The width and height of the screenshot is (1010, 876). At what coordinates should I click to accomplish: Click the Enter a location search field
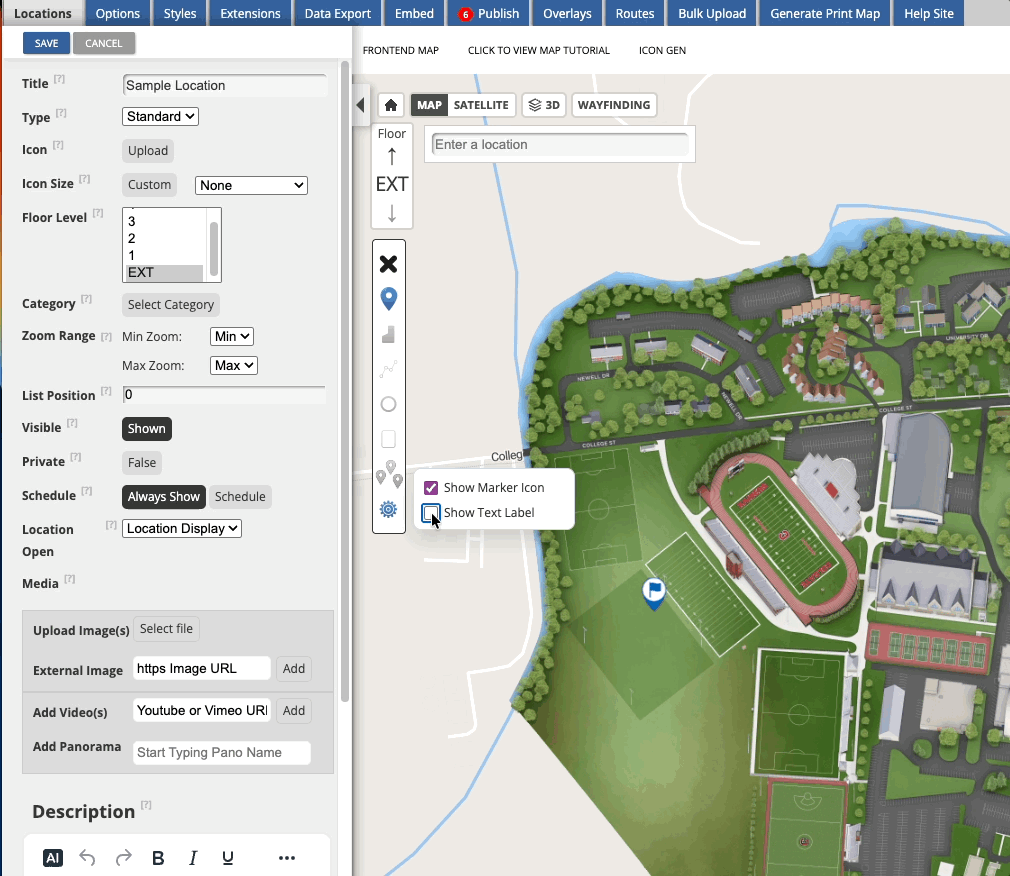tap(559, 145)
